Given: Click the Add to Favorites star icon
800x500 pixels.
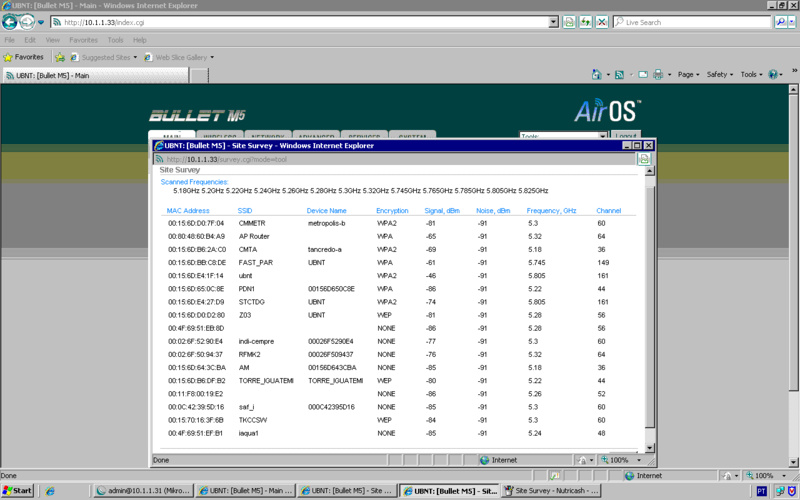Looking at the screenshot, I should [60, 57].
